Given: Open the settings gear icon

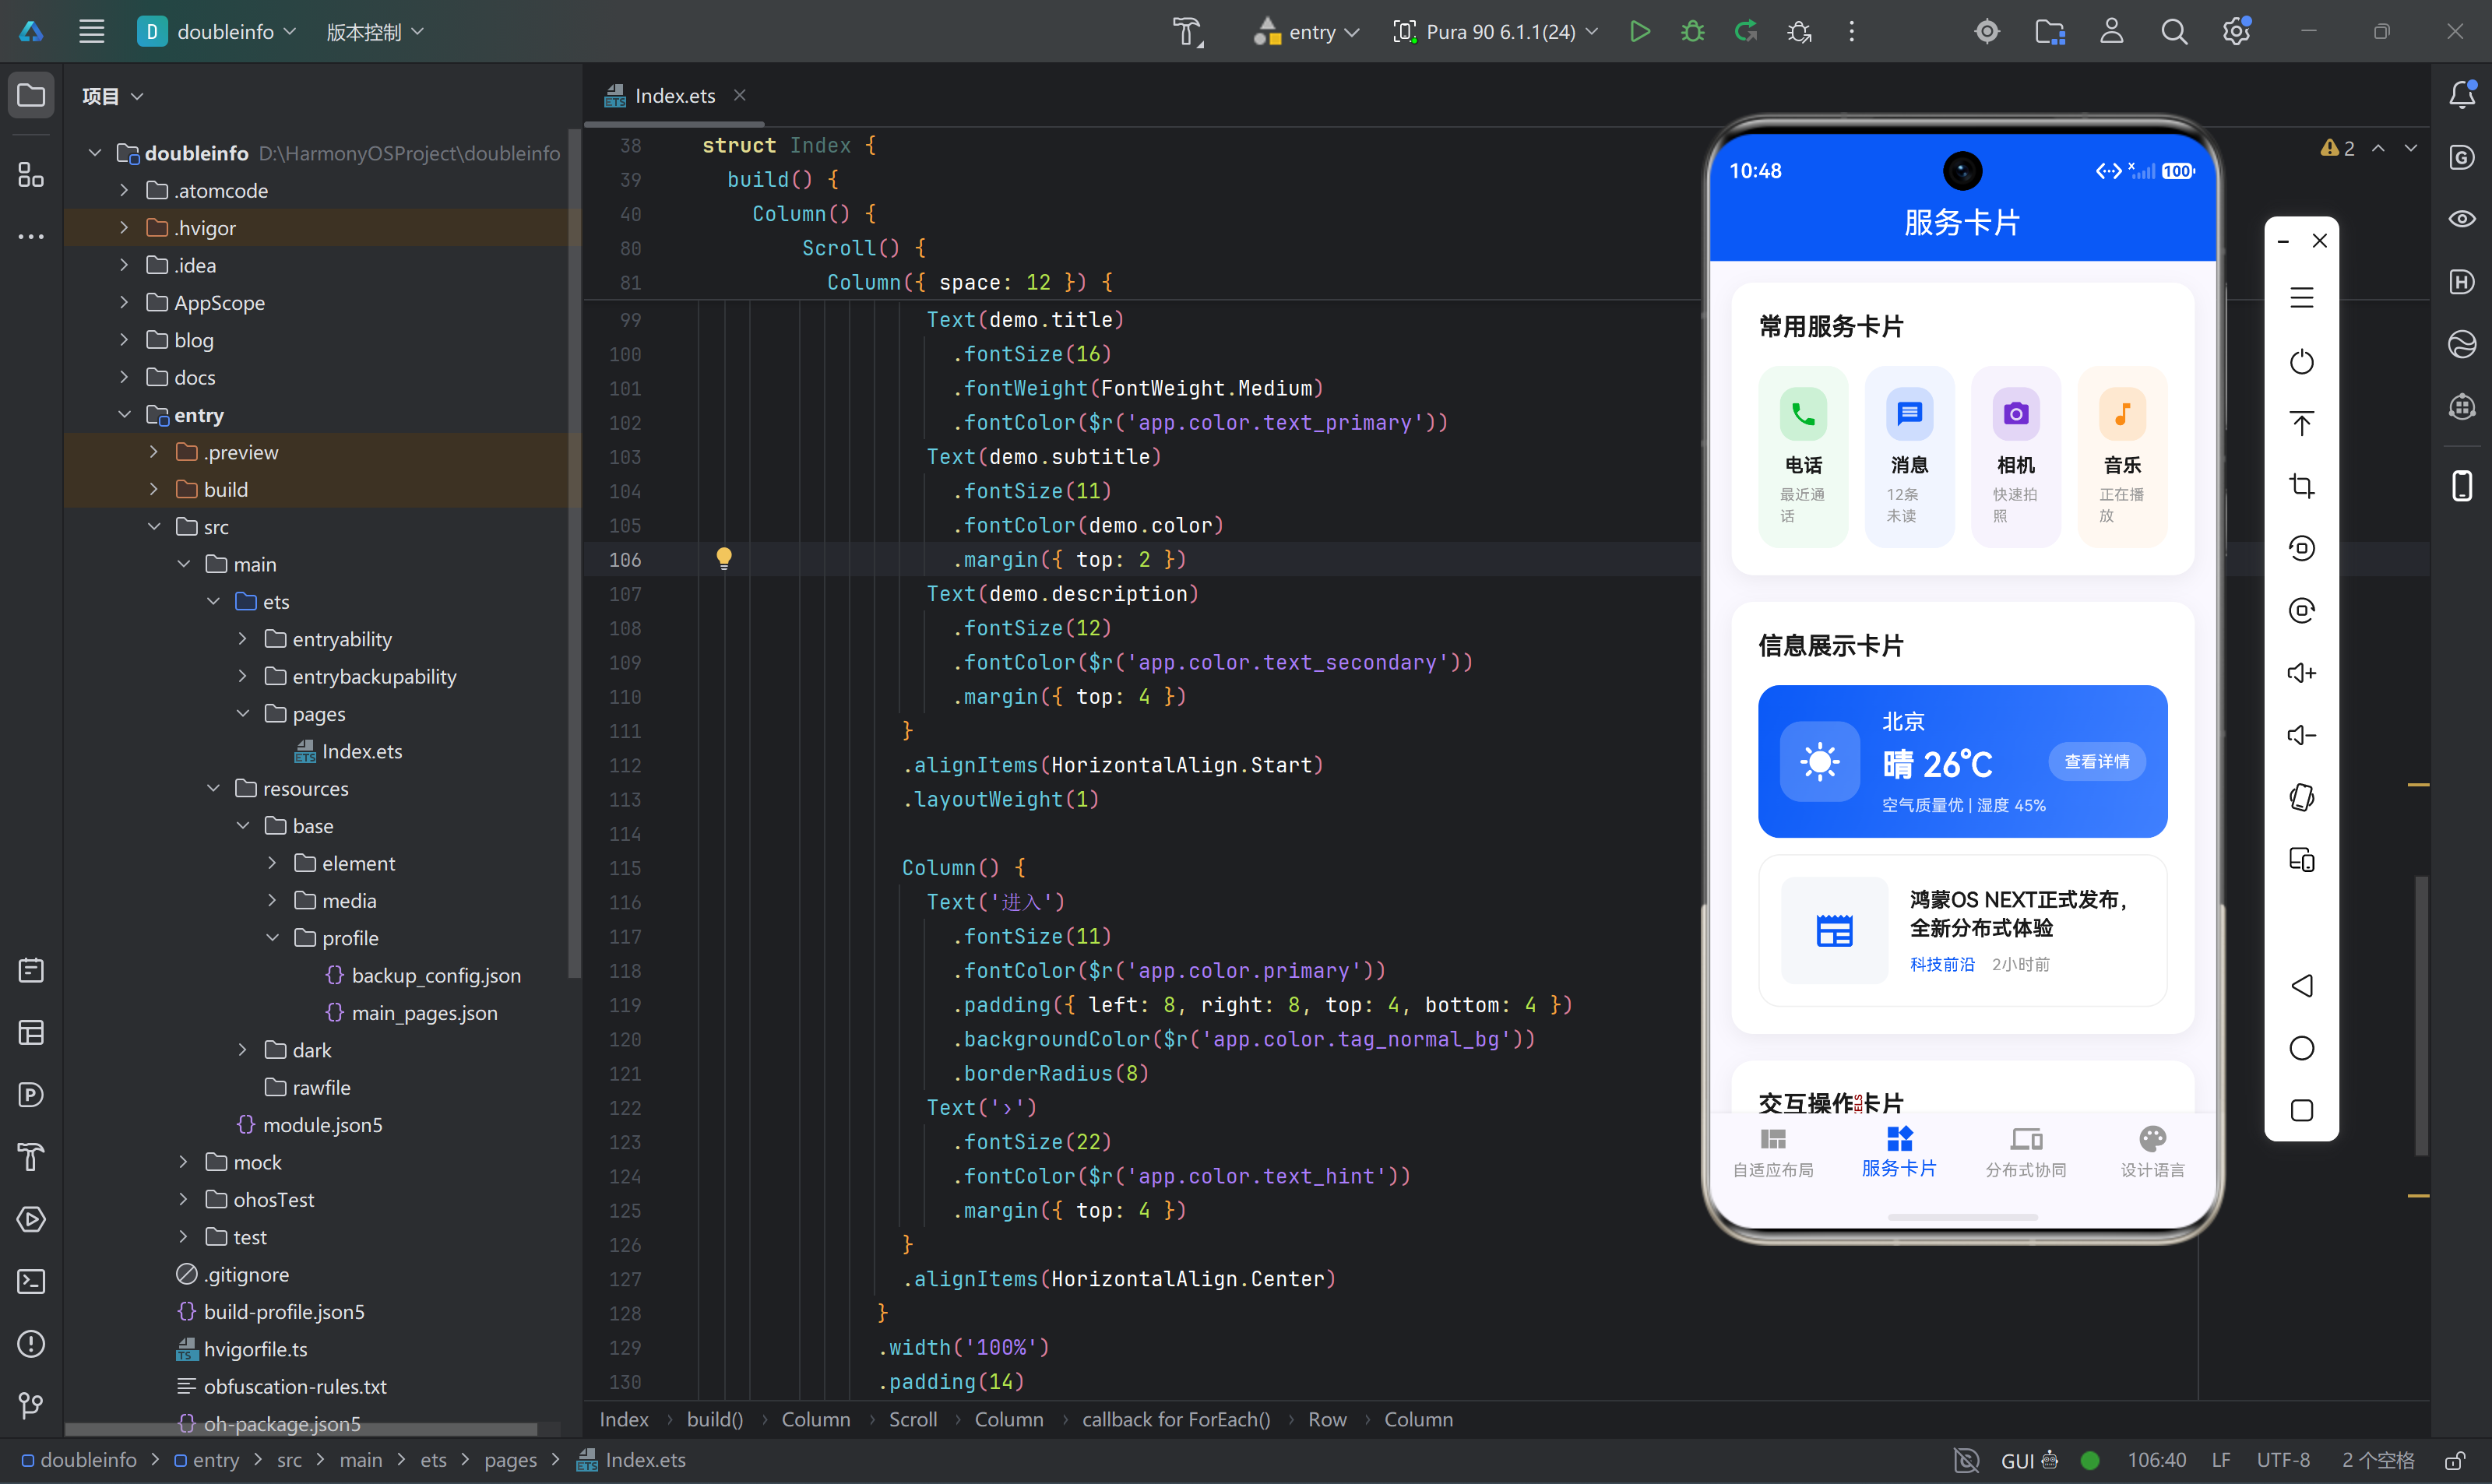Looking at the screenshot, I should 2237,32.
